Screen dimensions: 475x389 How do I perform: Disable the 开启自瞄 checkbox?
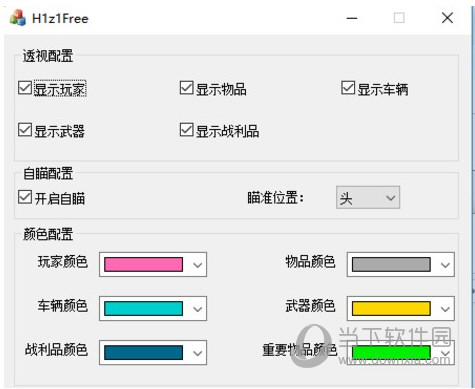pos(25,197)
